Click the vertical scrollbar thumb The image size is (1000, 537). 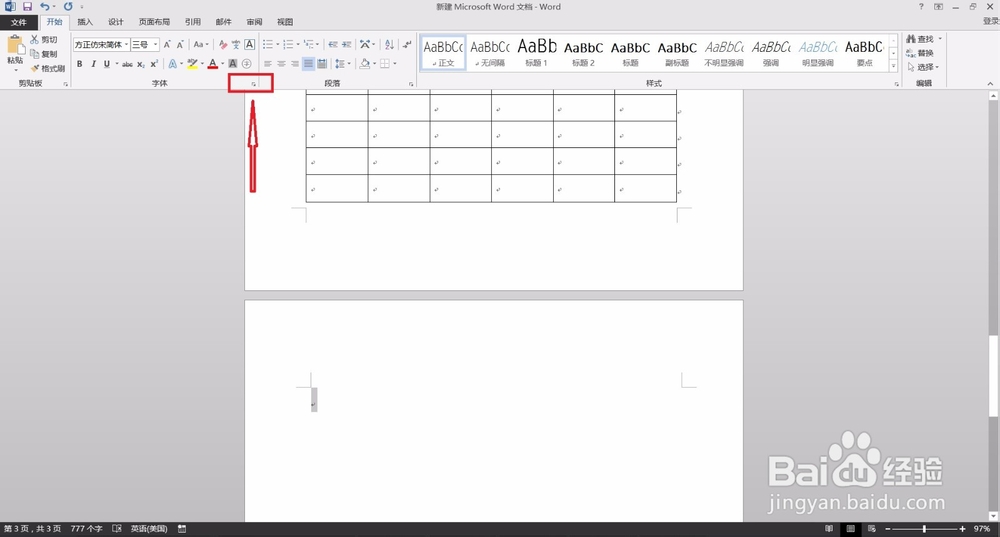point(994,375)
